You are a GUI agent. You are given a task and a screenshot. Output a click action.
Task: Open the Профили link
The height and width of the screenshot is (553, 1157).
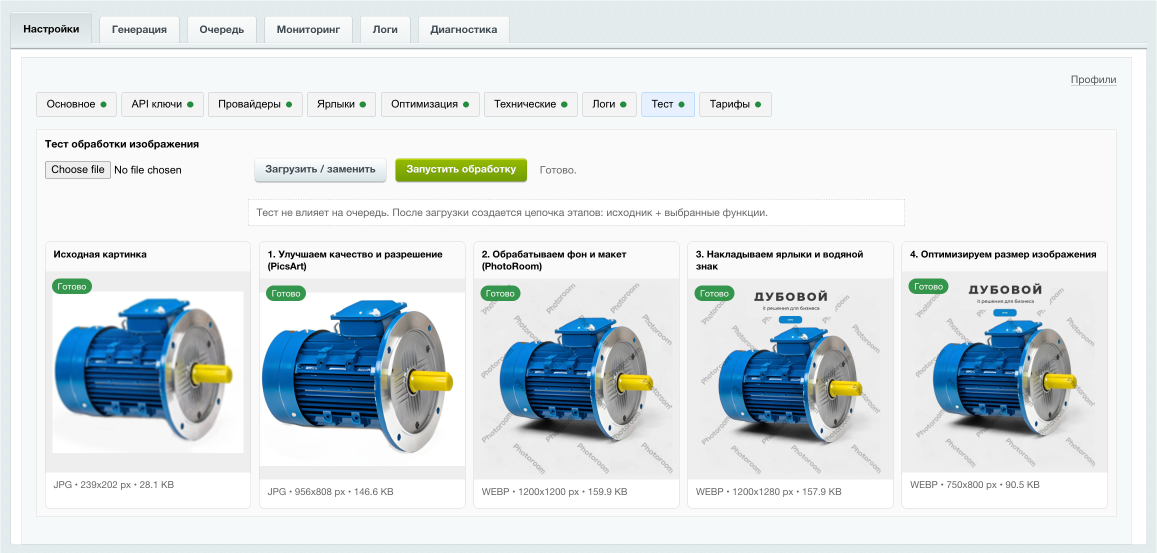pyautogui.click(x=1094, y=80)
